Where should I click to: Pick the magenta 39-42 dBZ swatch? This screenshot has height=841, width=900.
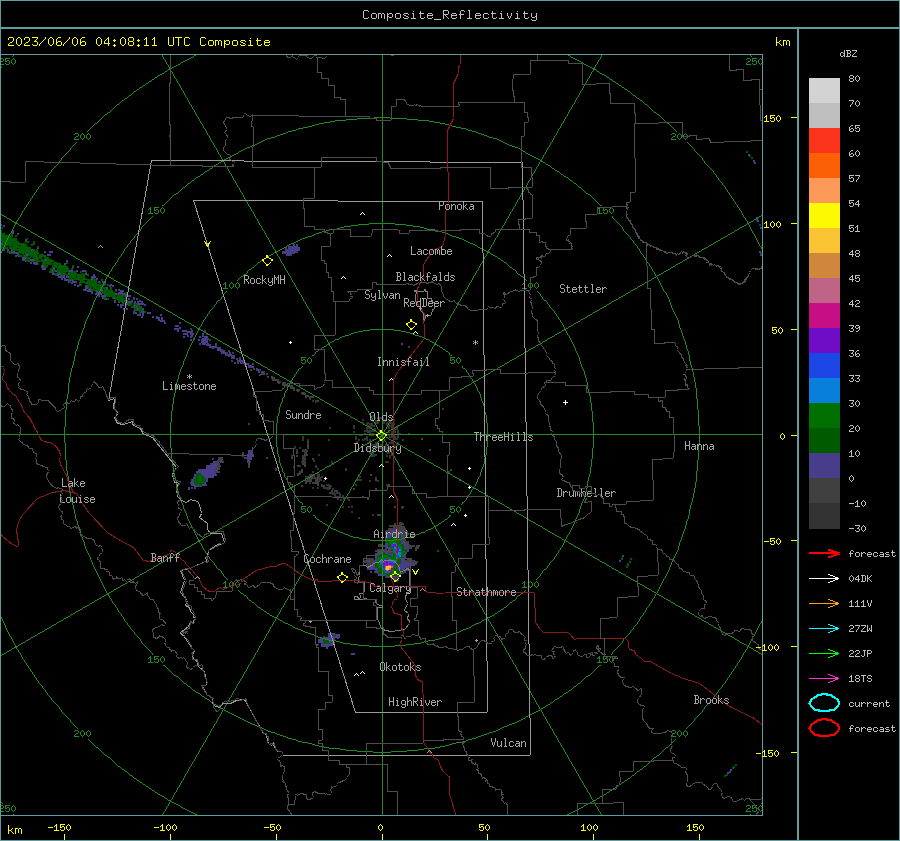pos(824,316)
